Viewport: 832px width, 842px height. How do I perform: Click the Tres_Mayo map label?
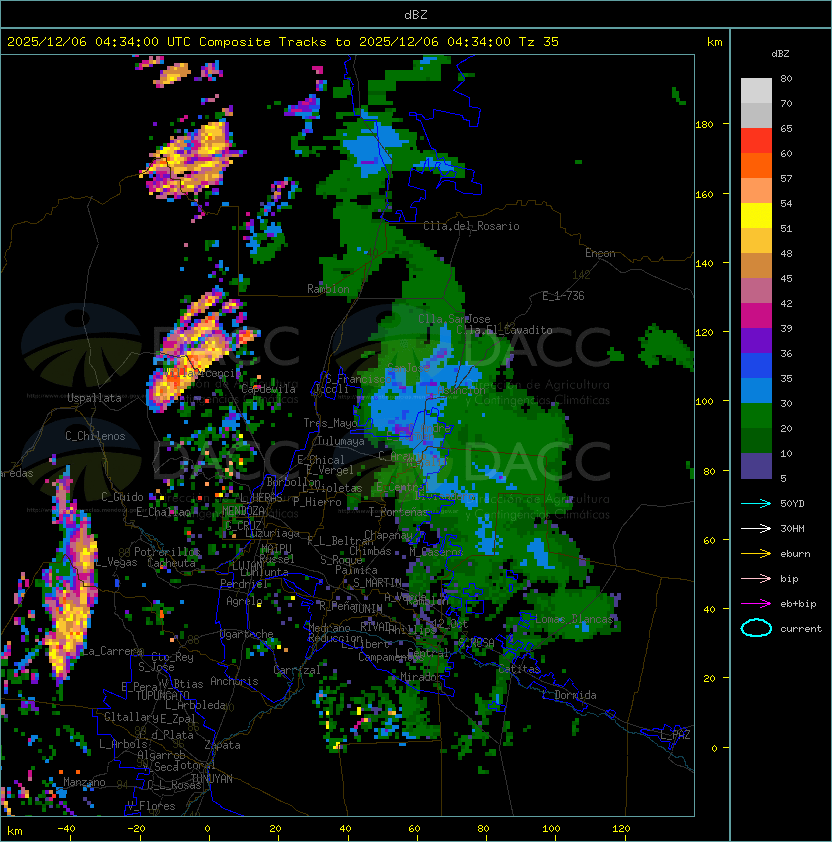pos(330,423)
